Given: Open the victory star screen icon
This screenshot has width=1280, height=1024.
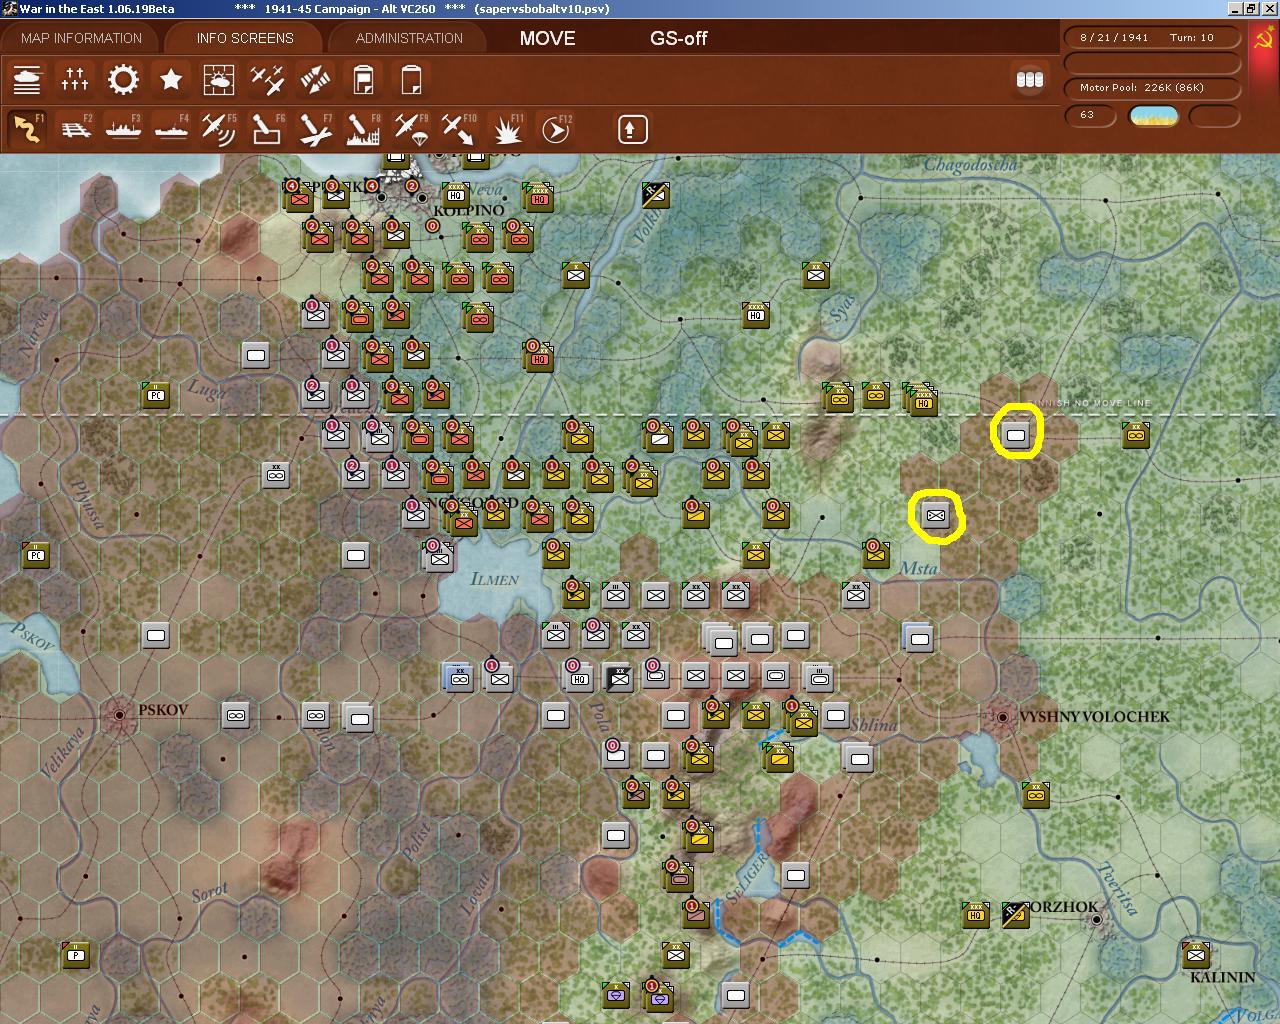Looking at the screenshot, I should pos(171,79).
